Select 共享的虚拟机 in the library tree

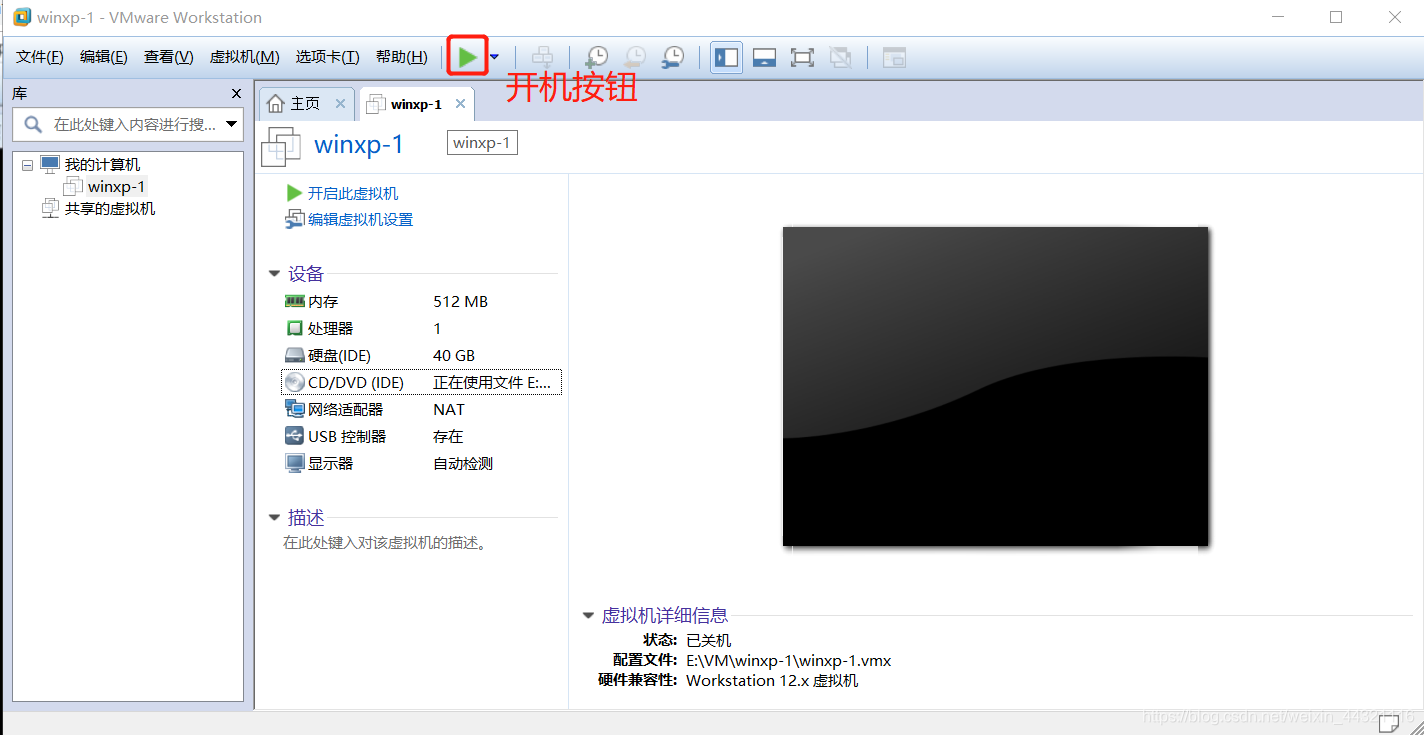(110, 209)
